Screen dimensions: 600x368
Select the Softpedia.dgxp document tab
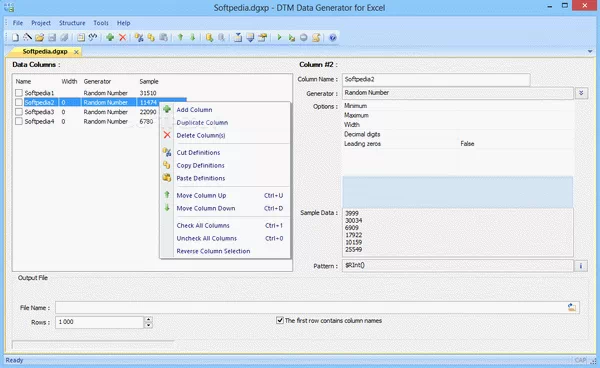pos(45,51)
